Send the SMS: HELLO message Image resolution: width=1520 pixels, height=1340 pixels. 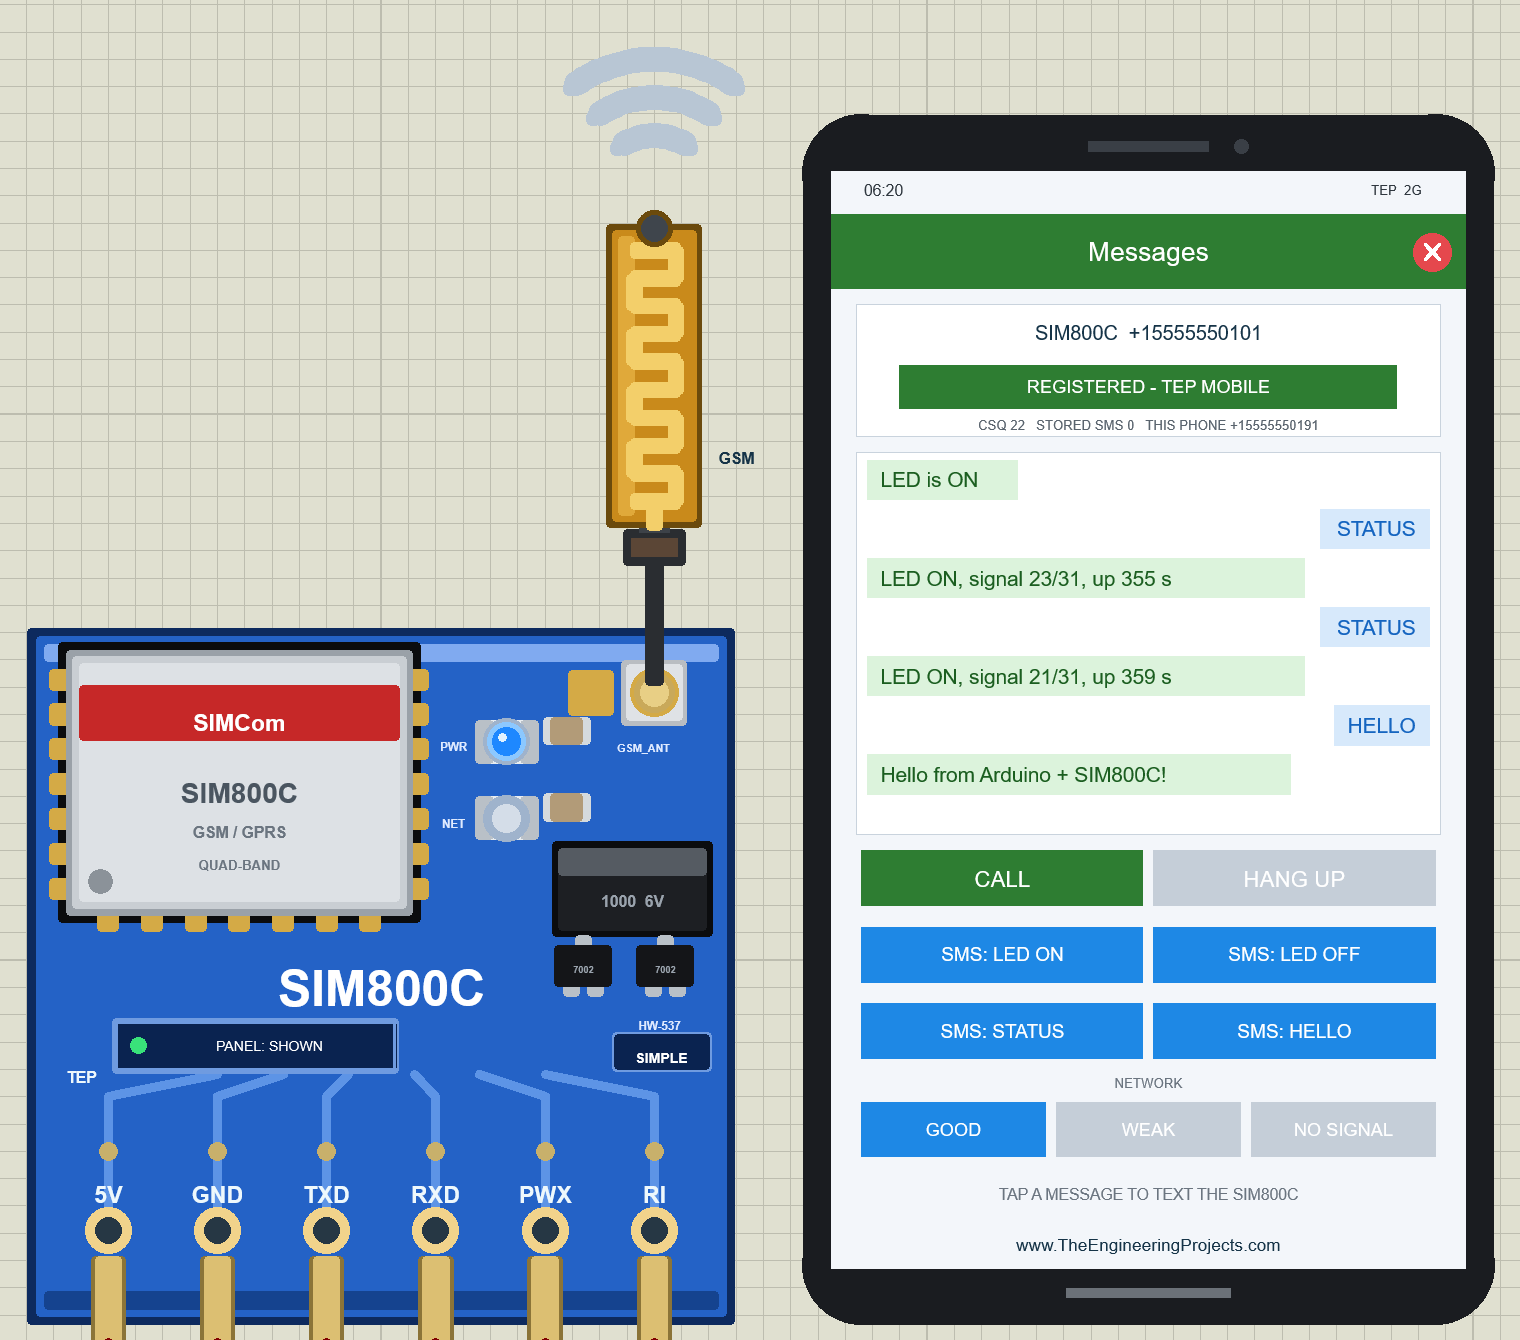(x=1294, y=1031)
